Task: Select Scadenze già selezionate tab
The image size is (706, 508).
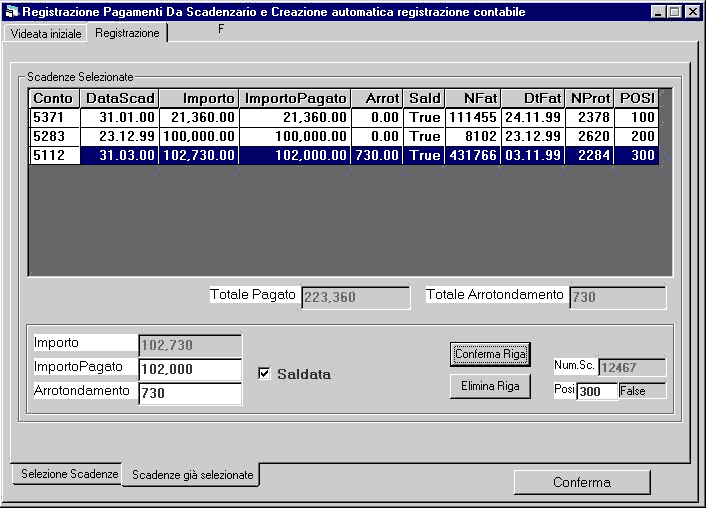Action: coord(192,475)
